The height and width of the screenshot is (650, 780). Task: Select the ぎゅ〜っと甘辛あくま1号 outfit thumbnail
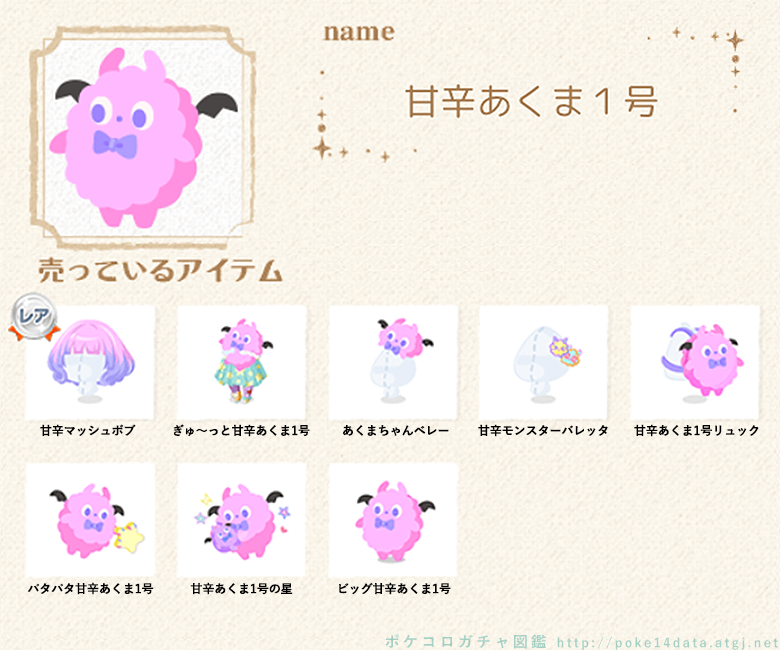242,363
